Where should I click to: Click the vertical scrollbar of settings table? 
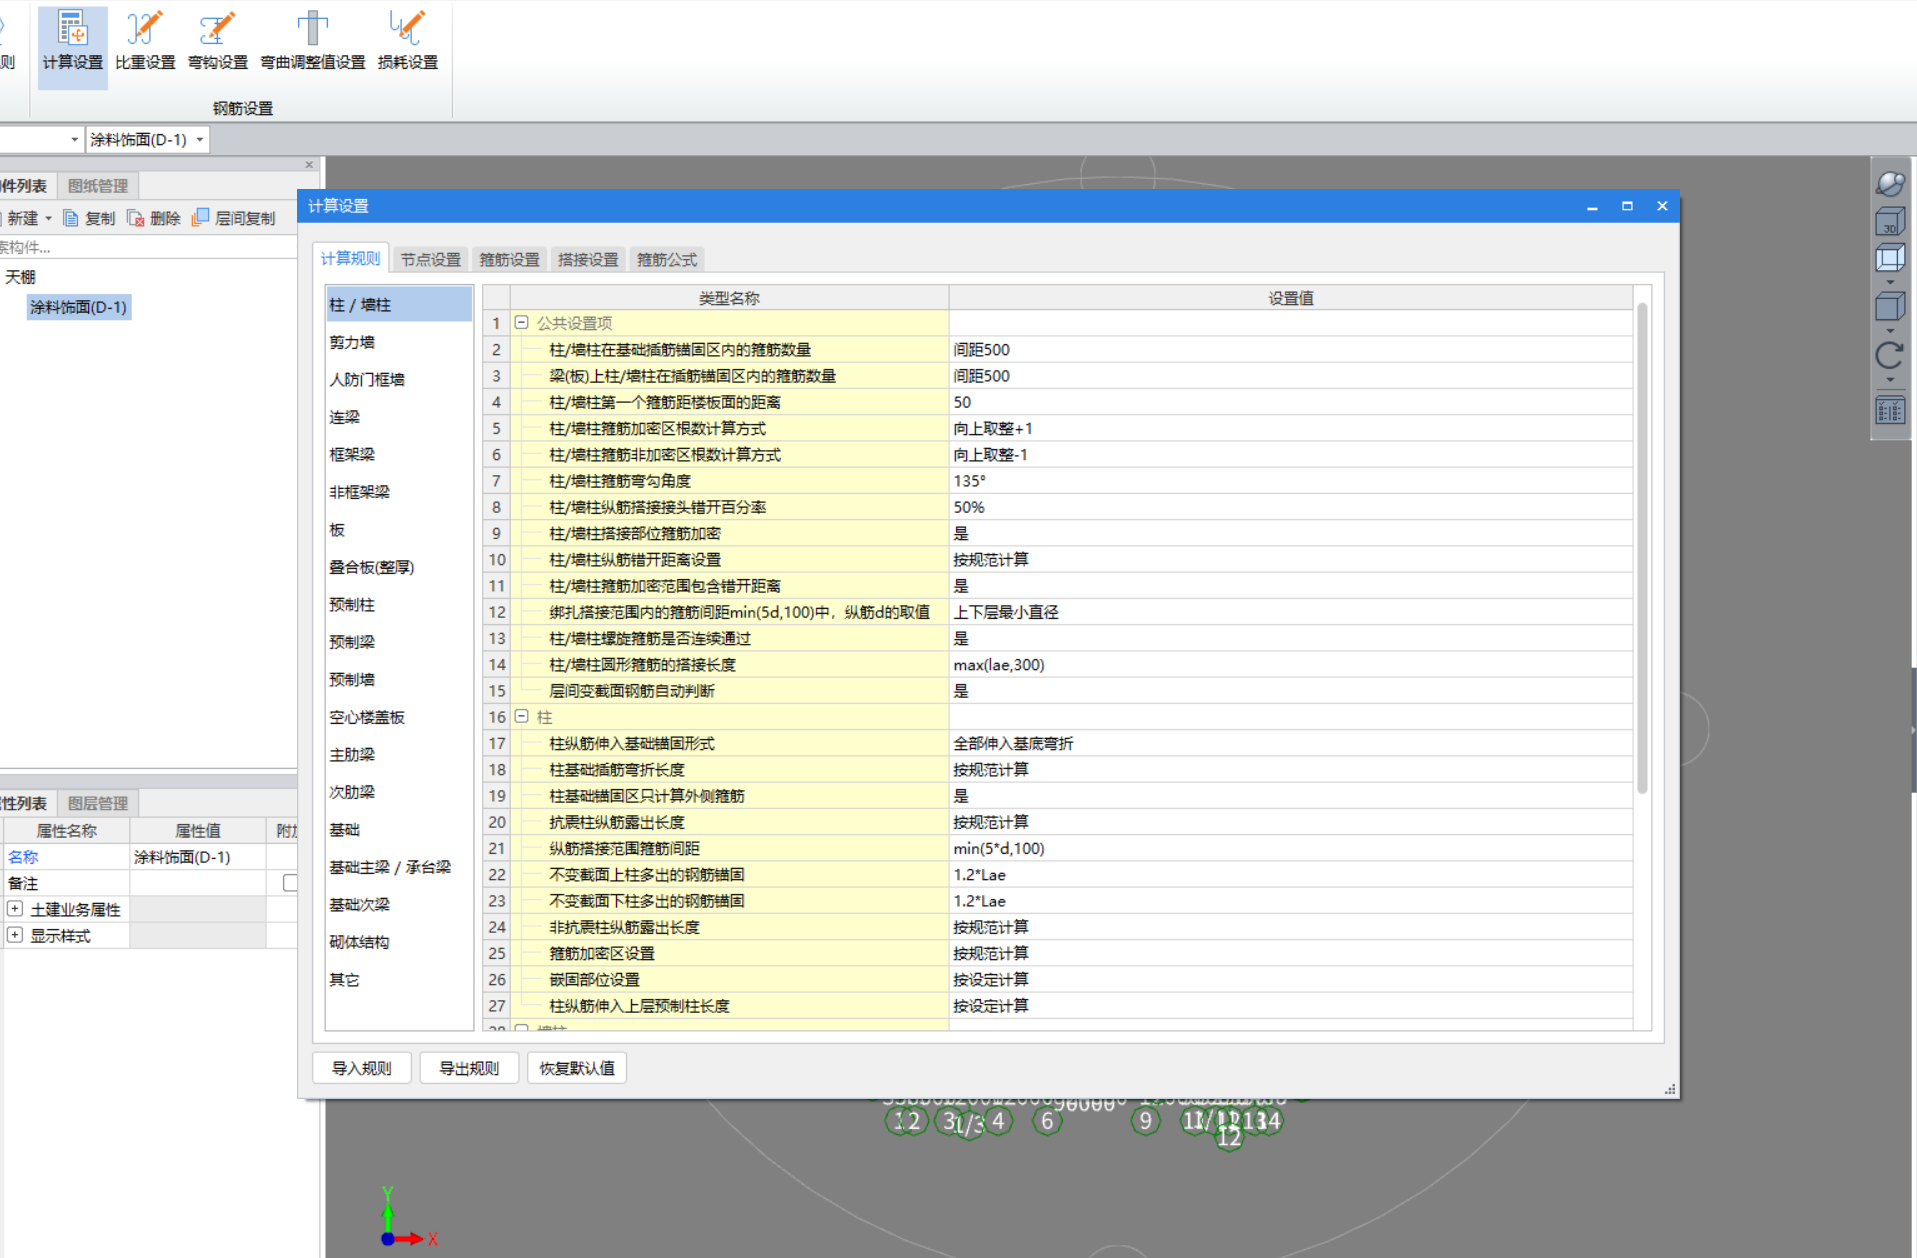click(1642, 548)
